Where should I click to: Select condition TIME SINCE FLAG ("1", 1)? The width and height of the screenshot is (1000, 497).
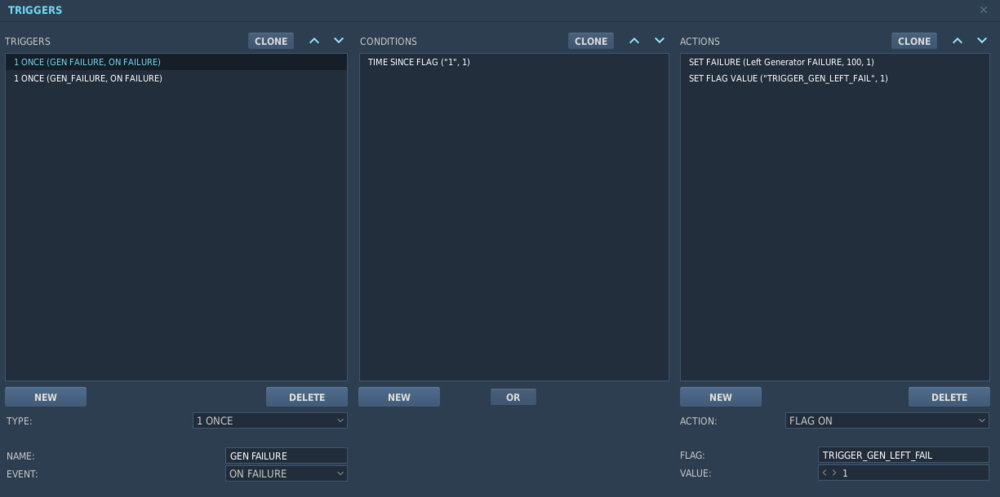(x=514, y=62)
